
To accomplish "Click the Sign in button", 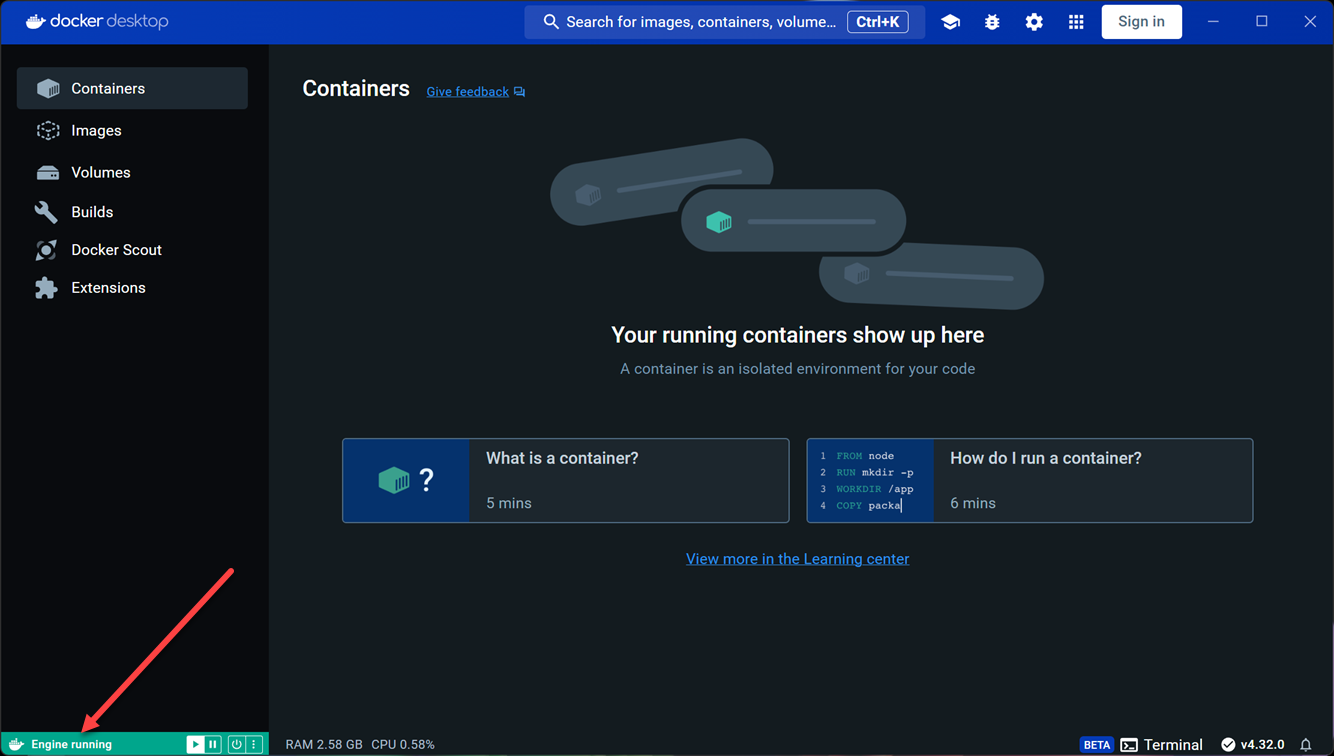I will [x=1141, y=22].
